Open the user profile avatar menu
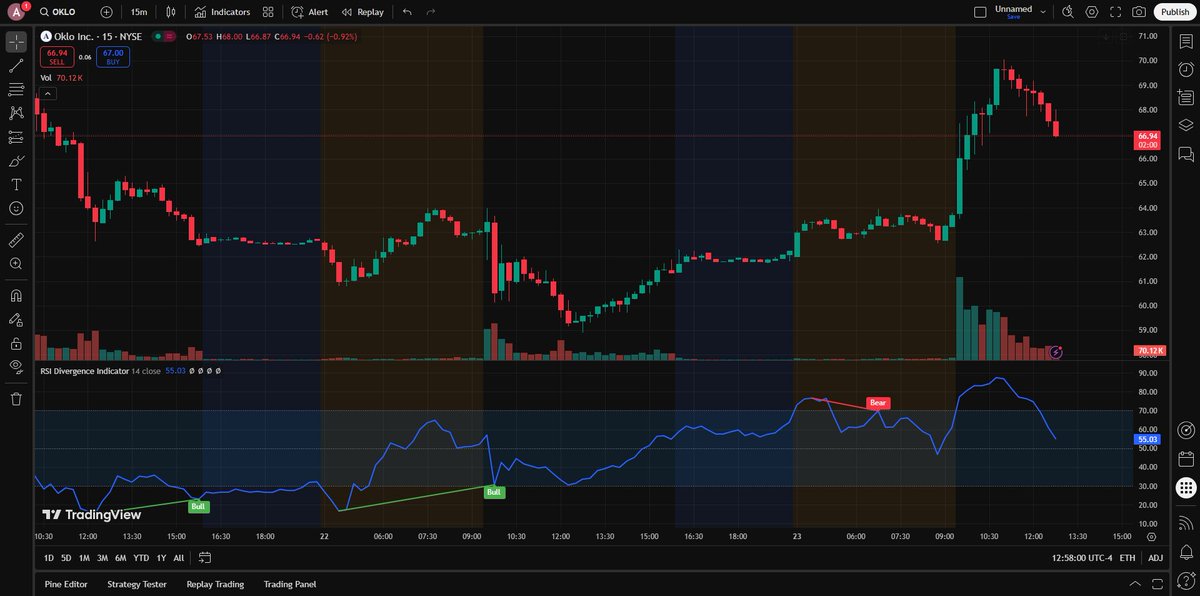This screenshot has width=1200, height=596. point(17,12)
